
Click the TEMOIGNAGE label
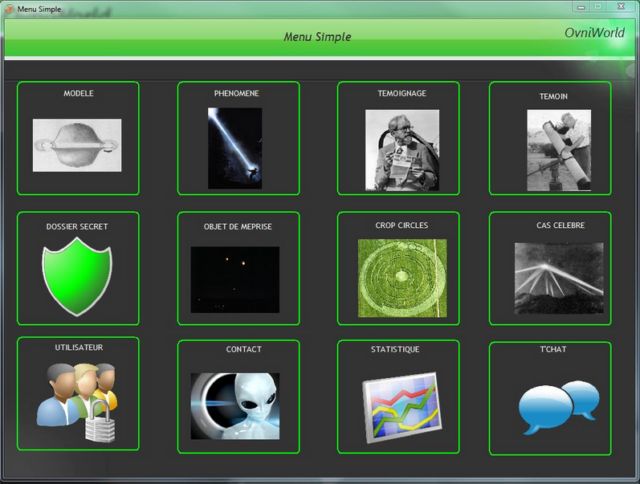click(402, 93)
